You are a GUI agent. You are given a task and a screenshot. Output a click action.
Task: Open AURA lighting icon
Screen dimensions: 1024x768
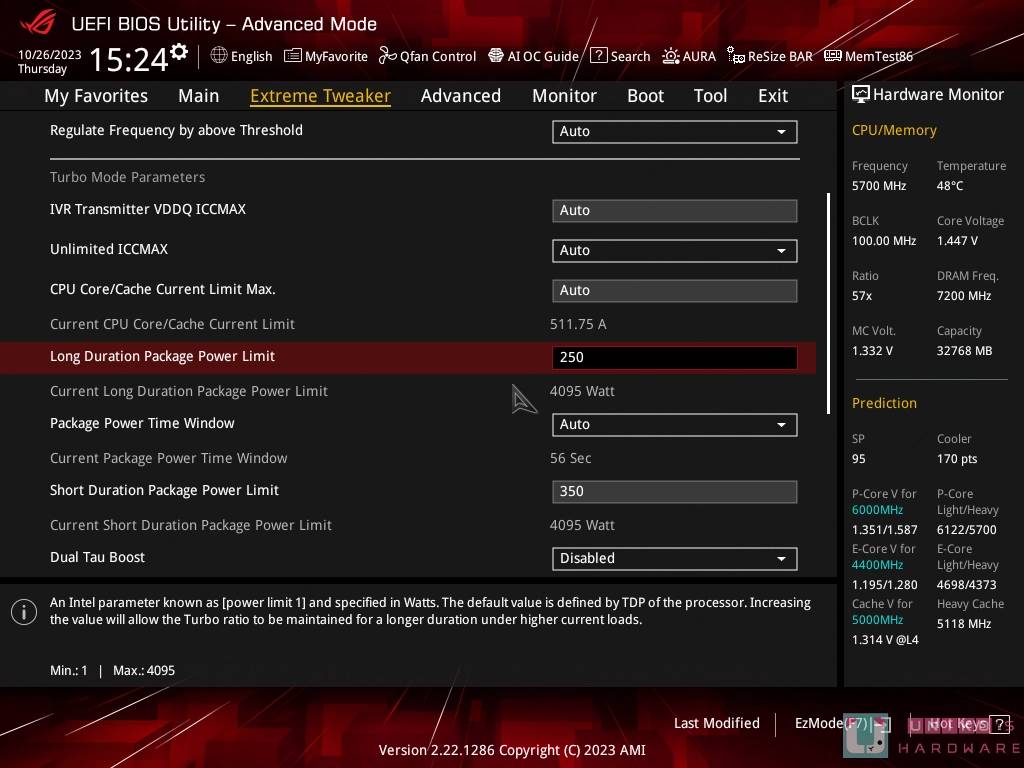click(671, 56)
